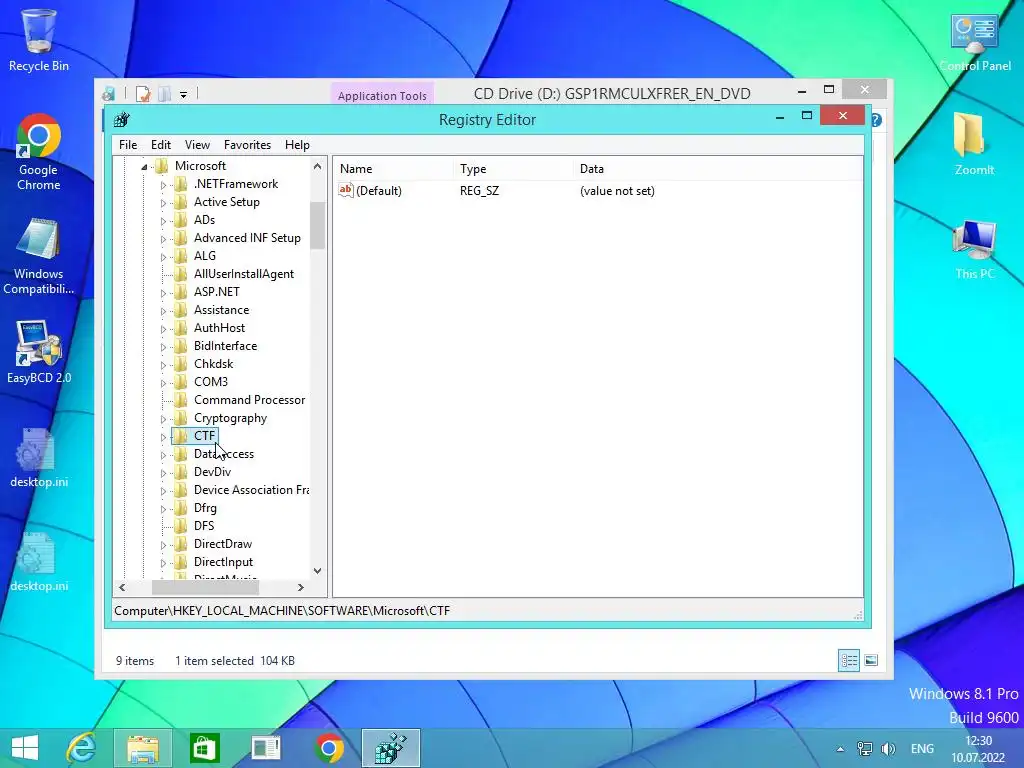Click Registry Editor title bar app icon
The image size is (1024, 768).
(x=121, y=120)
